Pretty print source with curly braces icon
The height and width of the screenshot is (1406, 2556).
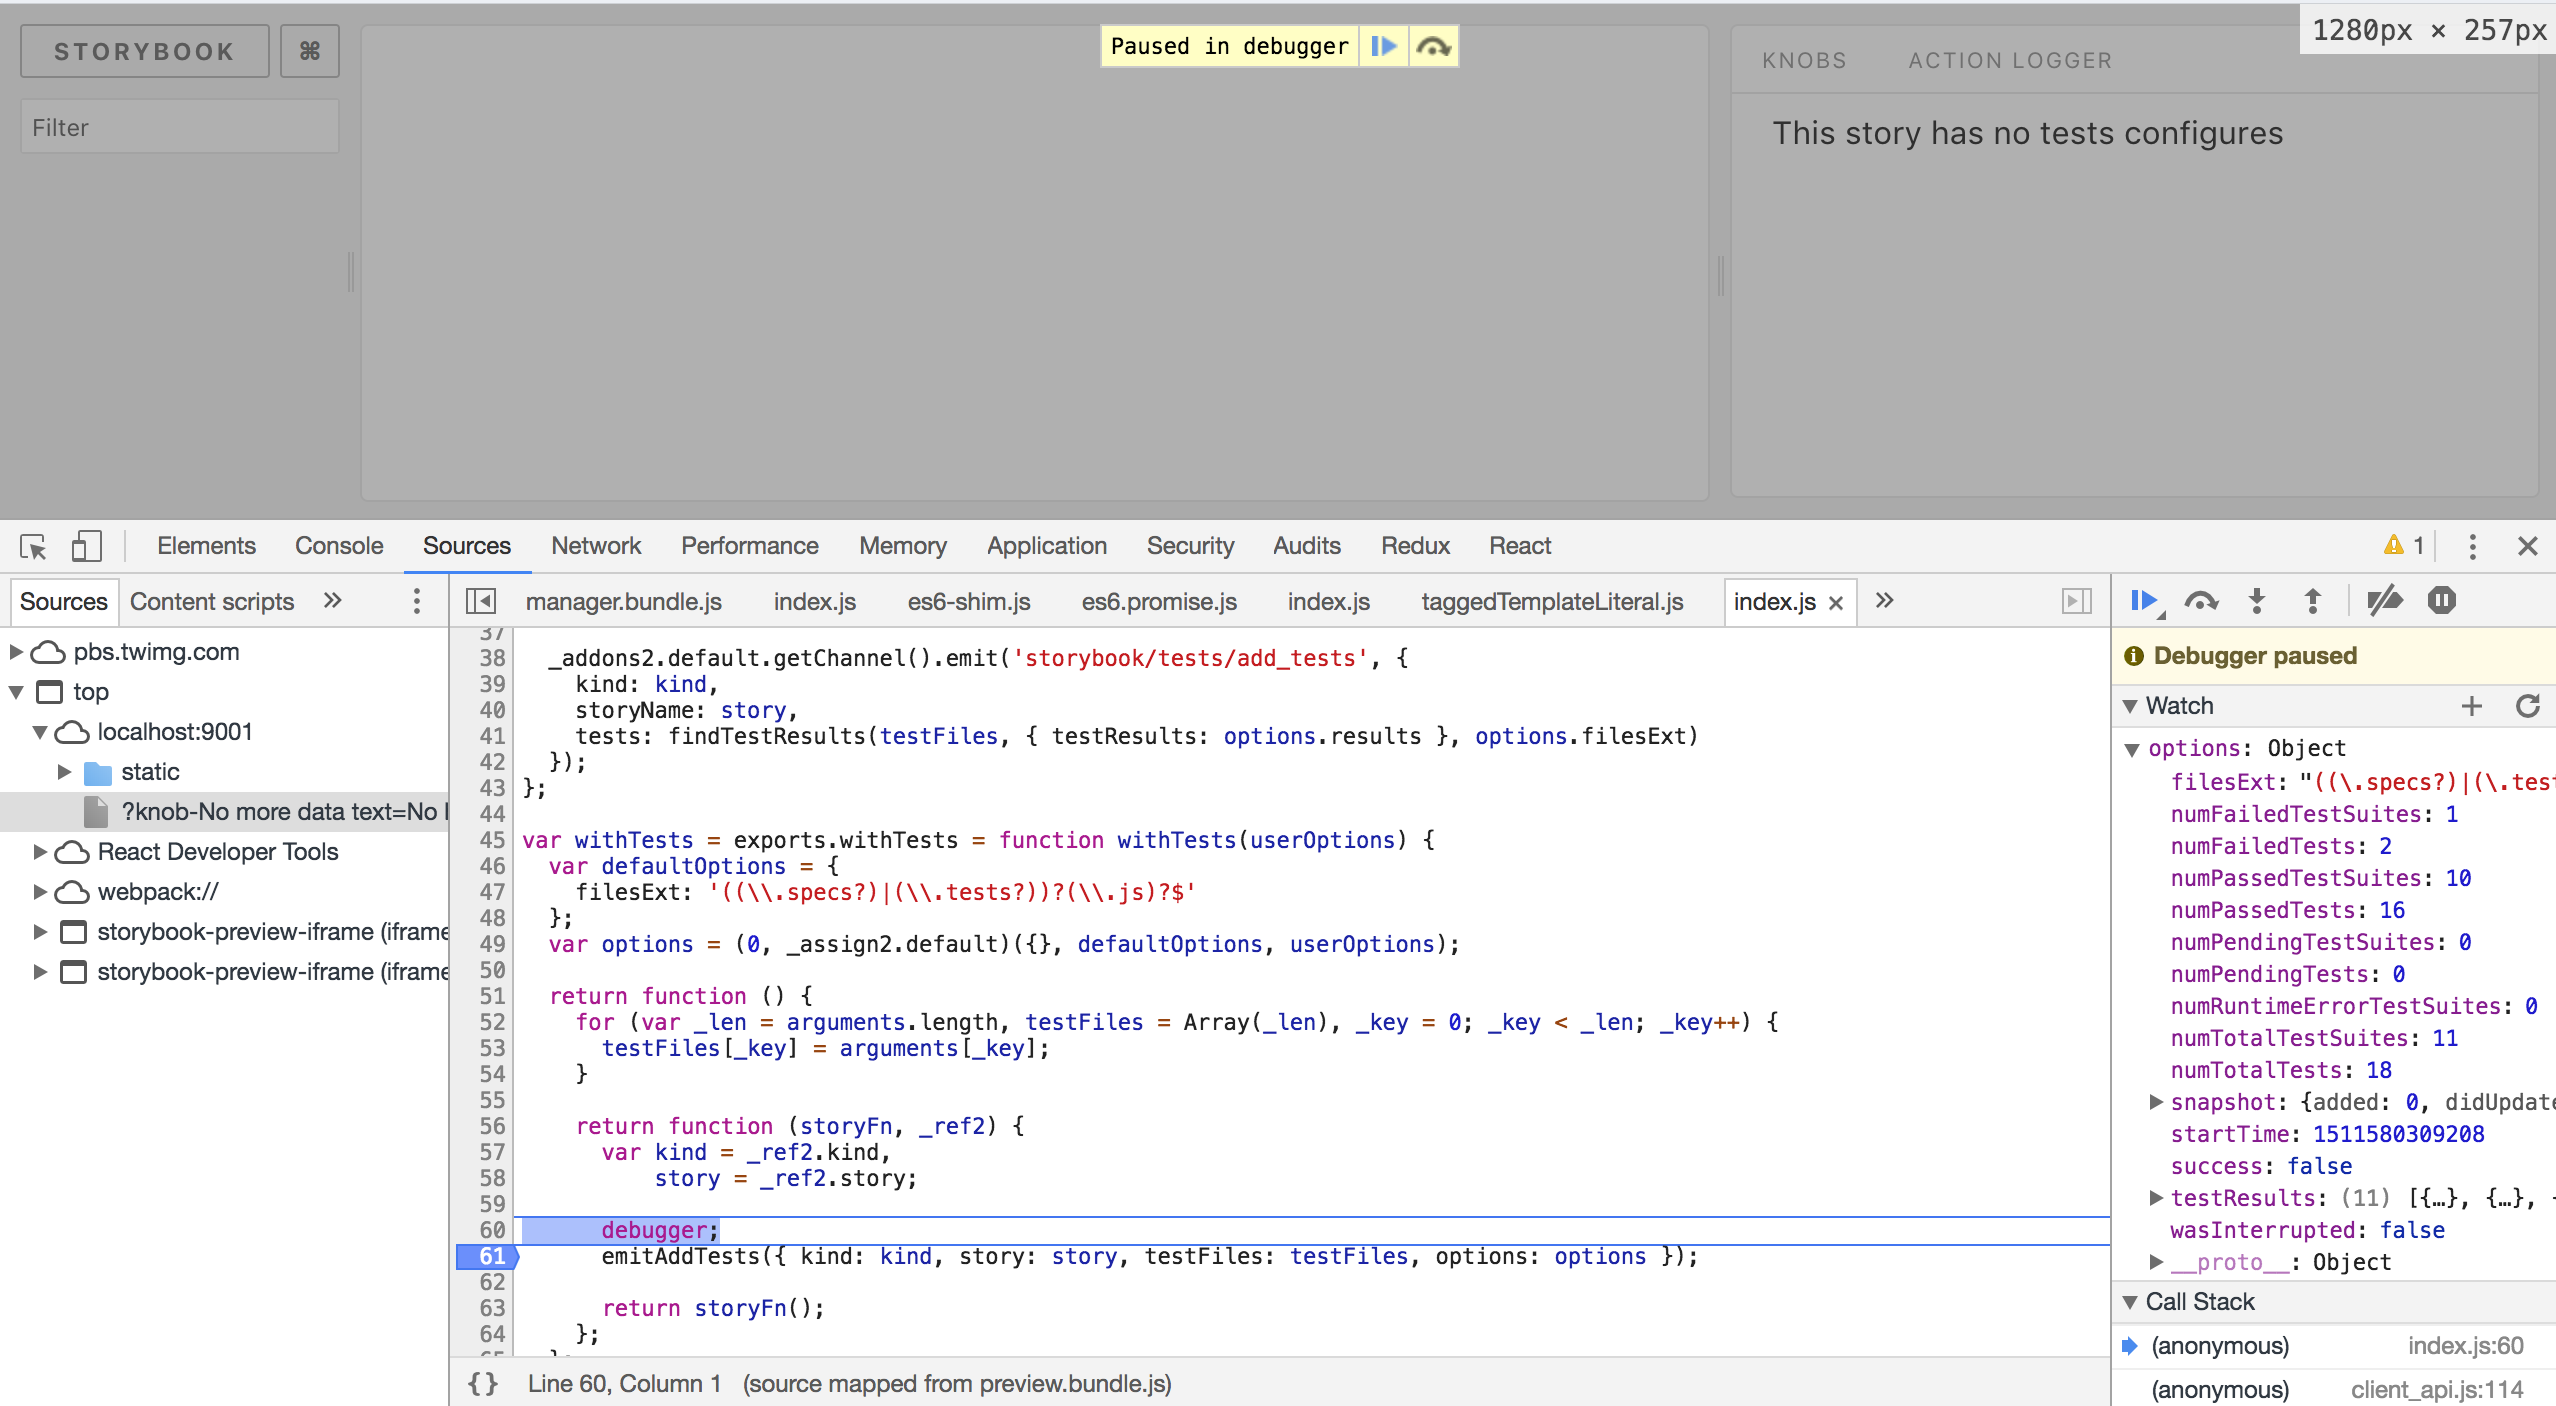[483, 1384]
